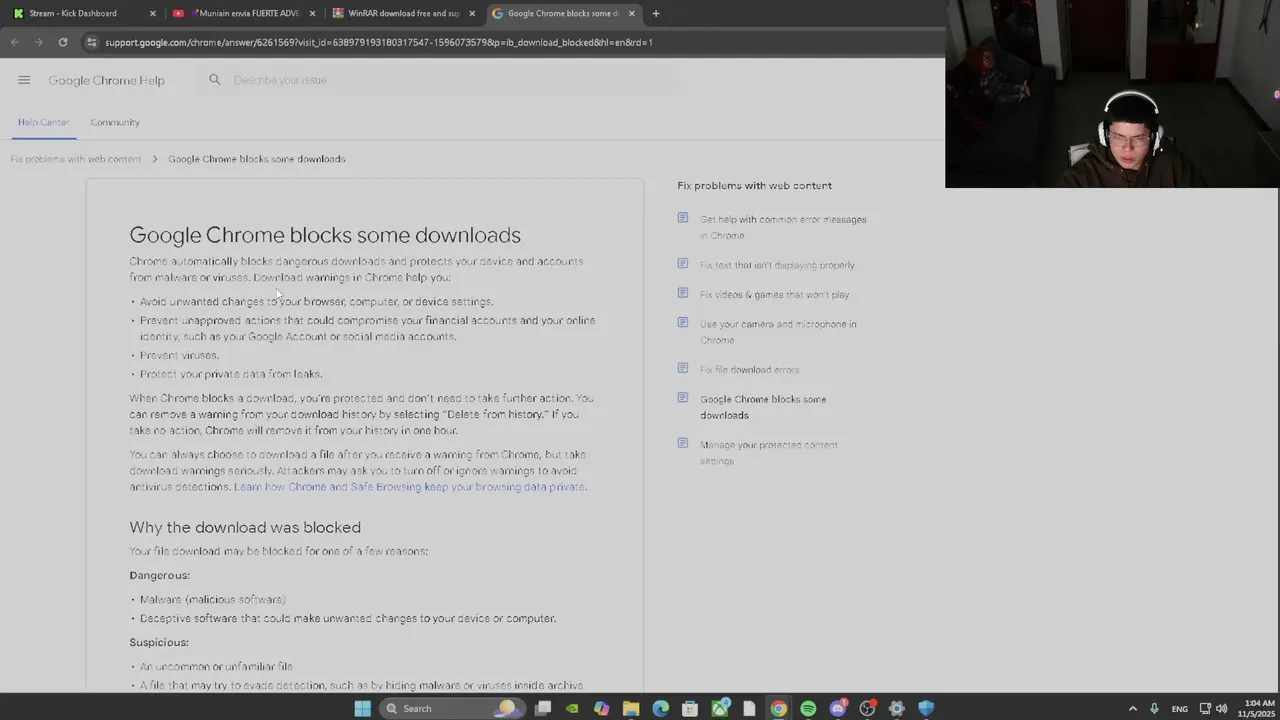The width and height of the screenshot is (1280, 720).
Task: Go back in browser history
Action: 14,42
